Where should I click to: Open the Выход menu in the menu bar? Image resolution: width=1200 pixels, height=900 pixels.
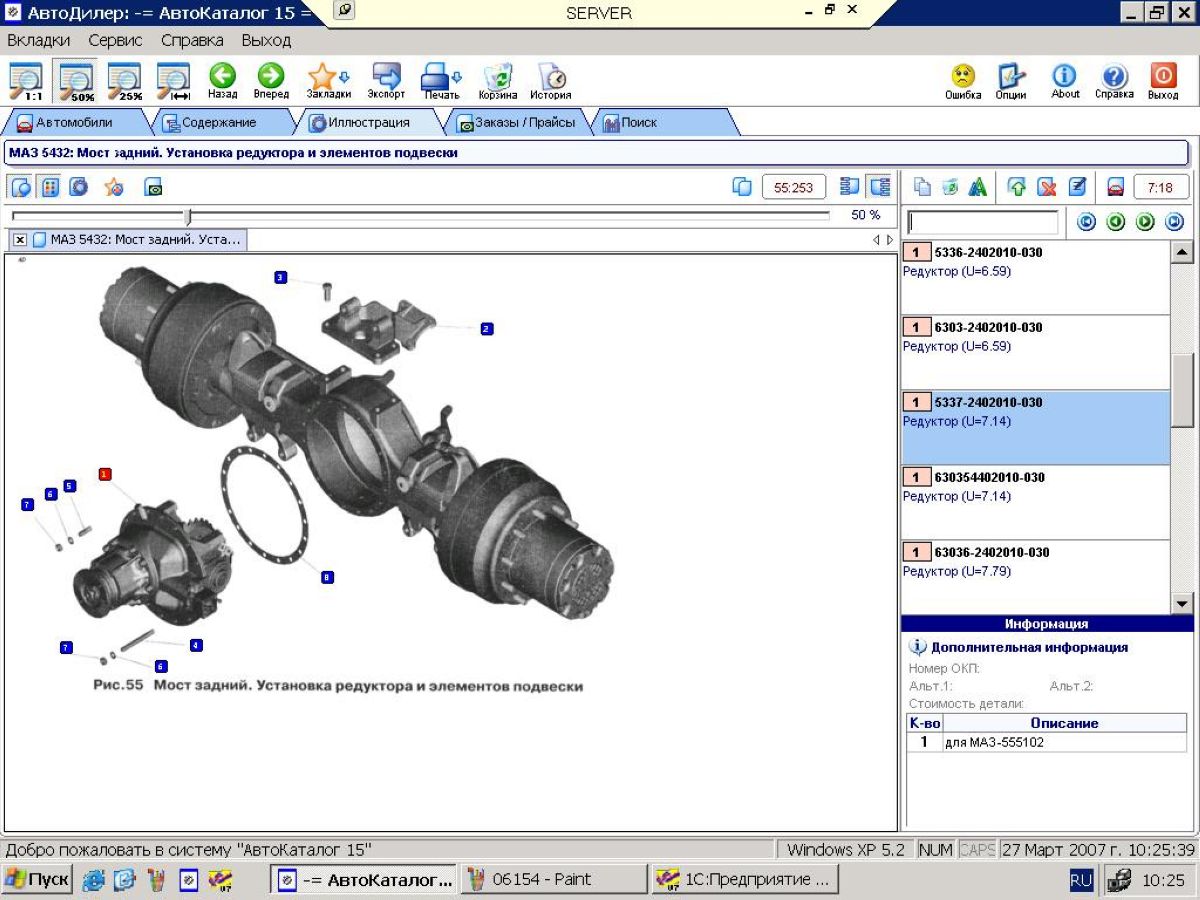pyautogui.click(x=266, y=41)
